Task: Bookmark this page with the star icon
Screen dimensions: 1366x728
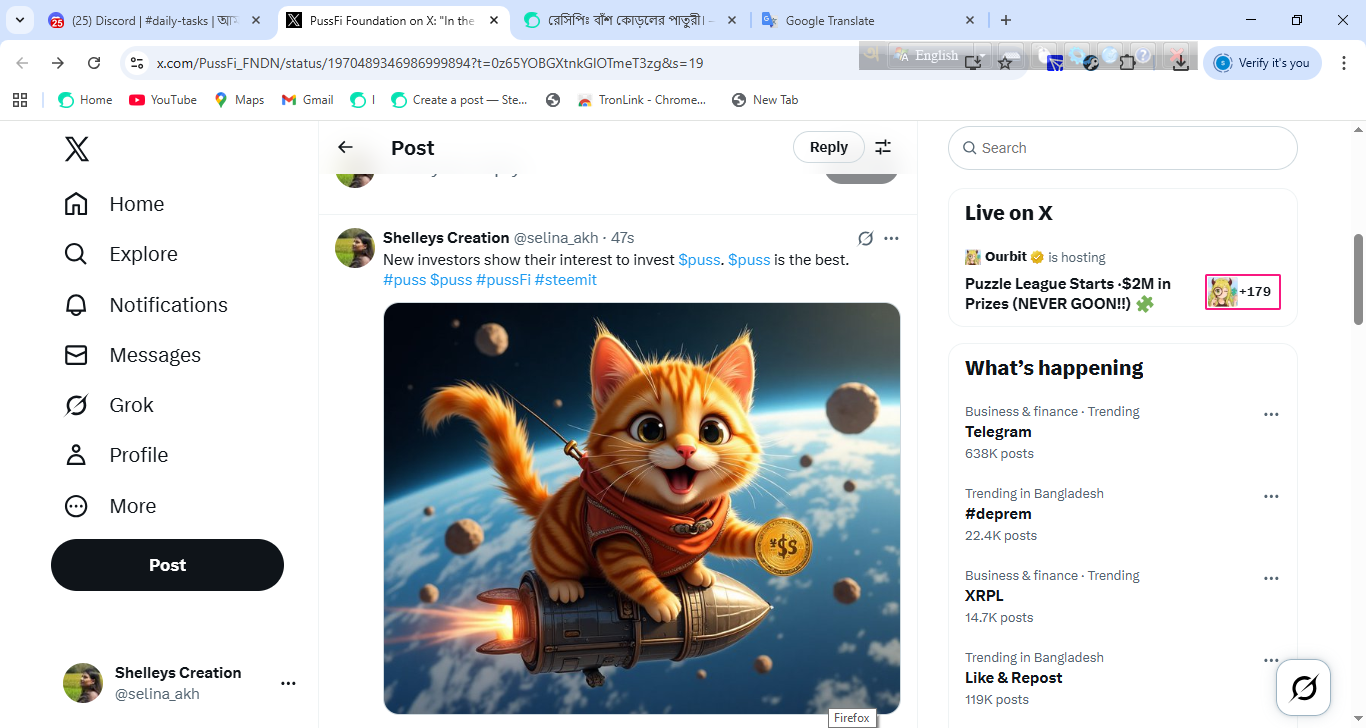Action: [1005, 63]
